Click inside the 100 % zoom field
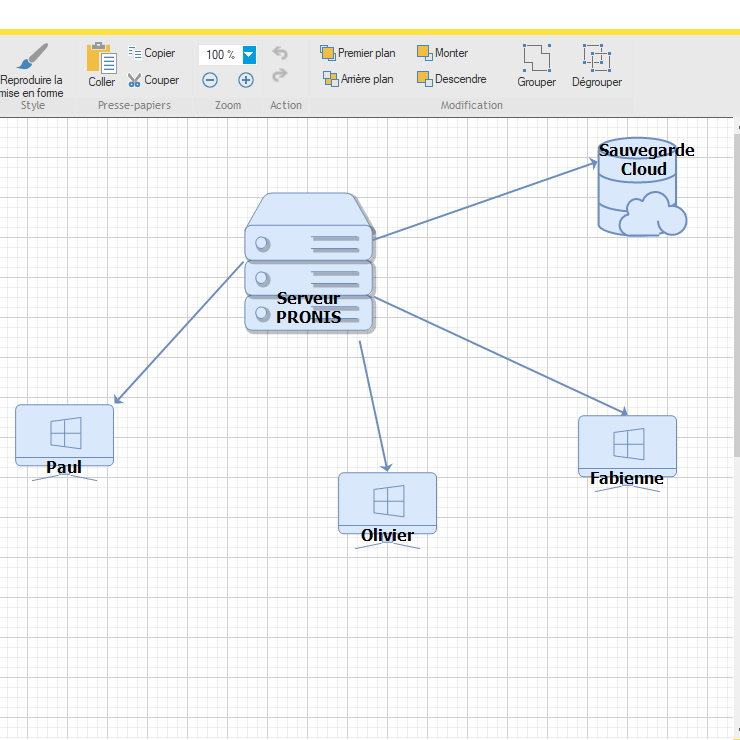This screenshot has width=740, height=740. [220, 55]
